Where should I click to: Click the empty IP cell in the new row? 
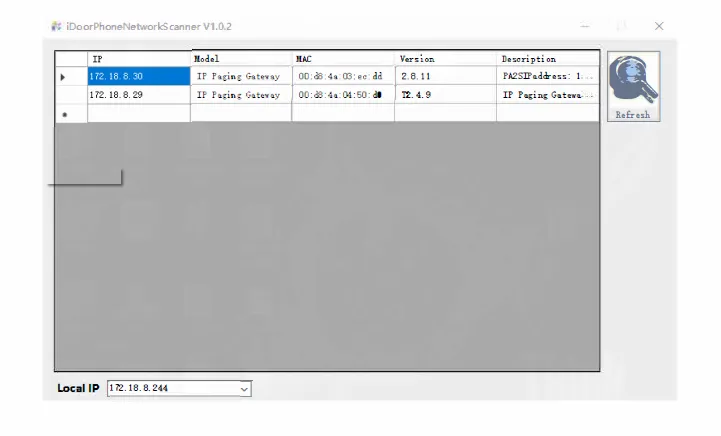(x=138, y=114)
